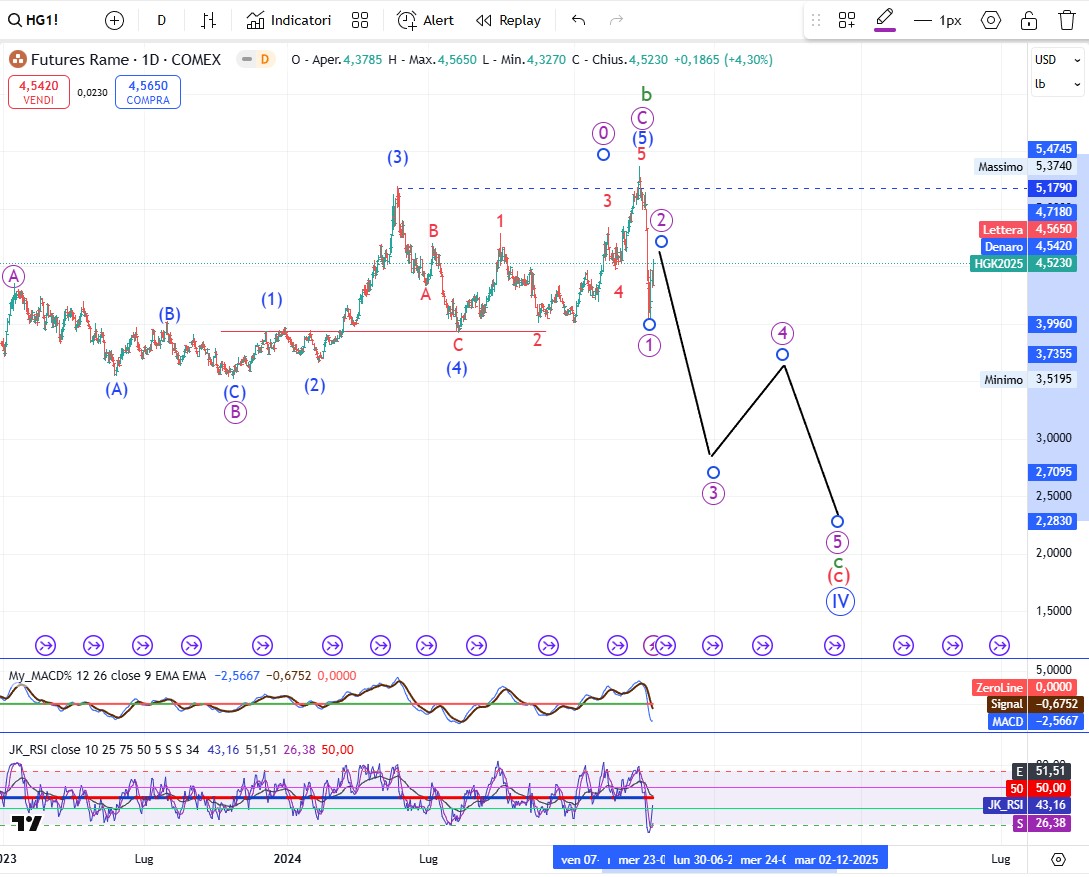Start bar Replay mode
The width and height of the screenshot is (1089, 877).
click(508, 20)
